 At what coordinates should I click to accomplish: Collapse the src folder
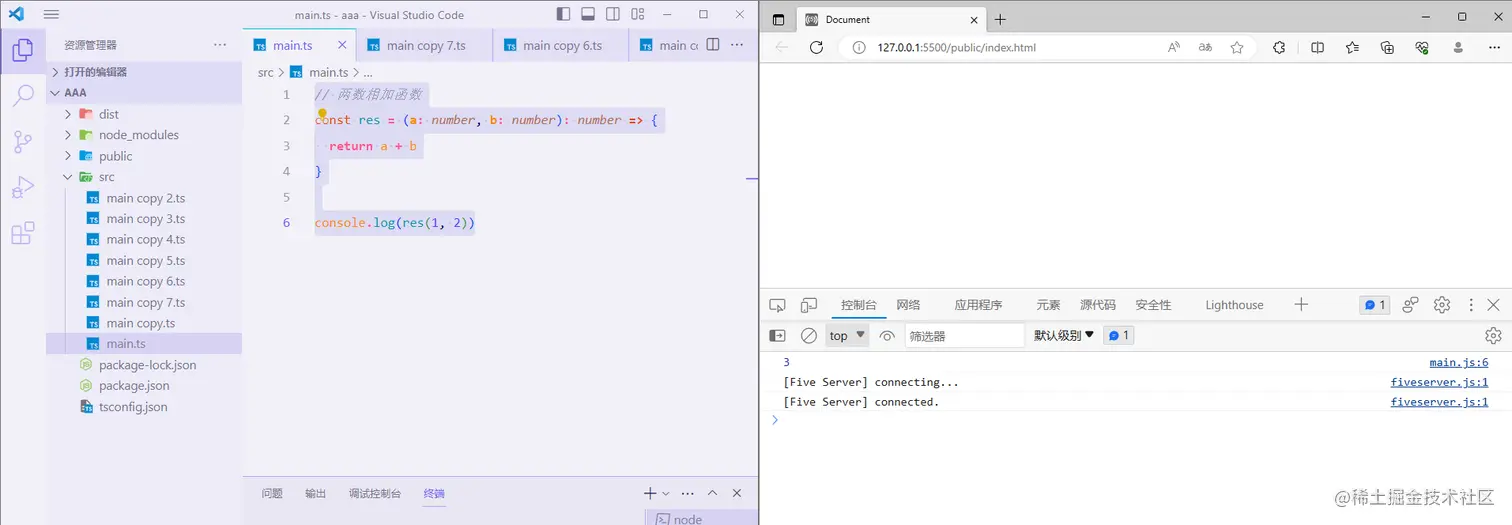coord(144,177)
